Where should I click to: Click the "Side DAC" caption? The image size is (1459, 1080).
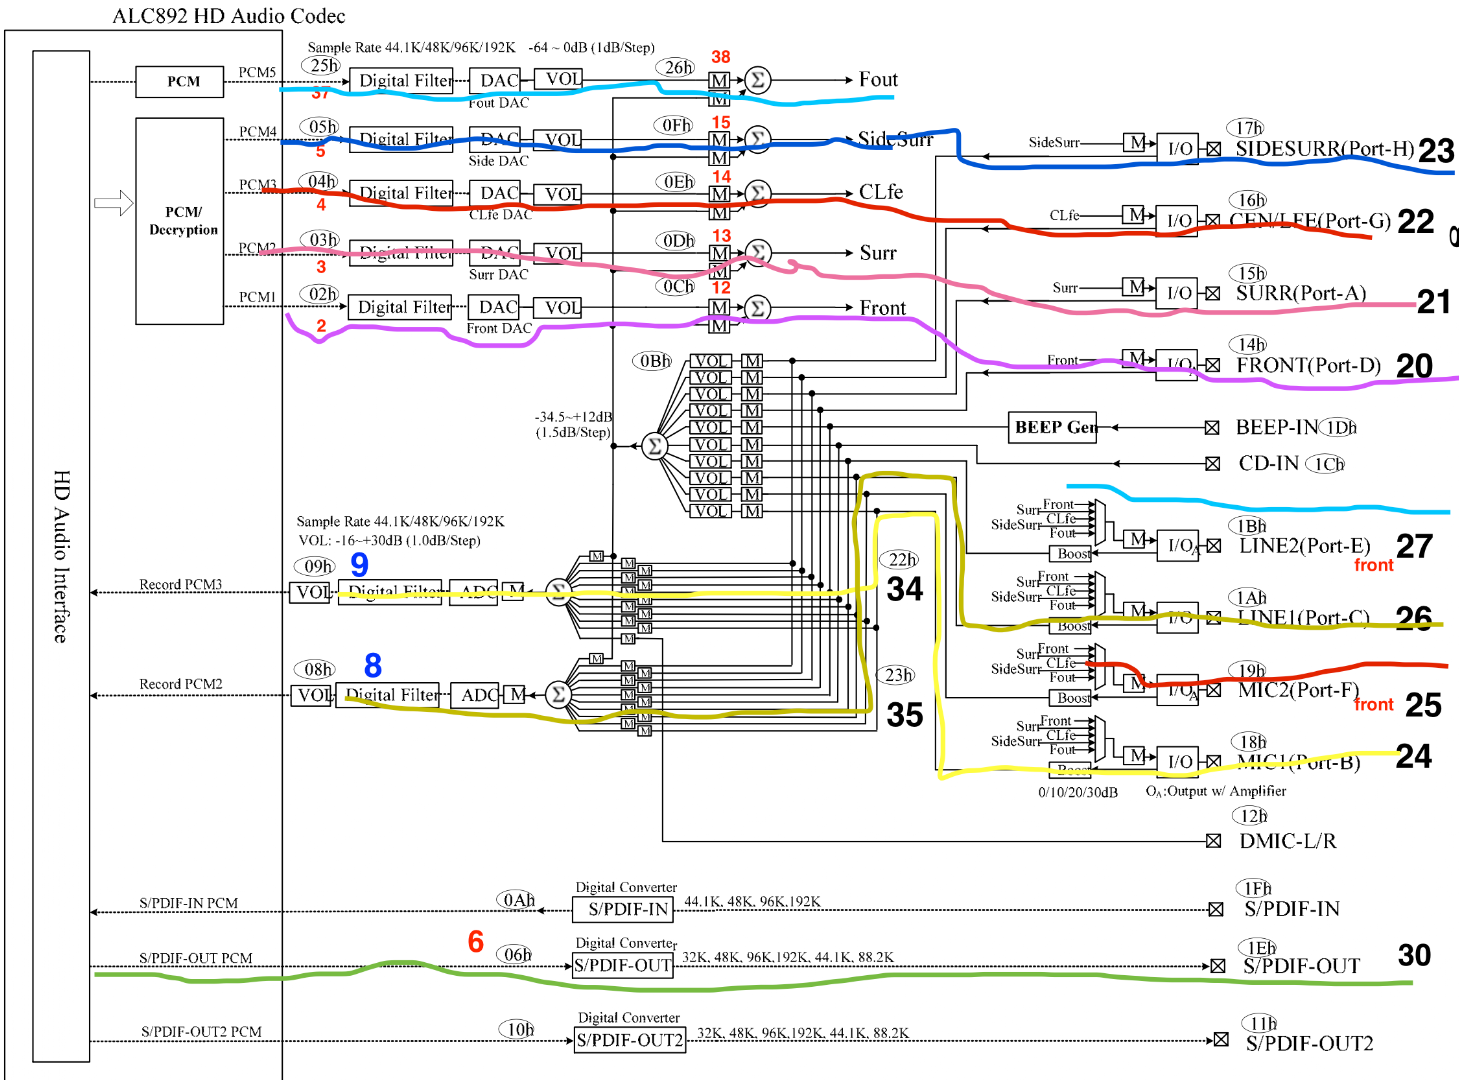tap(498, 161)
